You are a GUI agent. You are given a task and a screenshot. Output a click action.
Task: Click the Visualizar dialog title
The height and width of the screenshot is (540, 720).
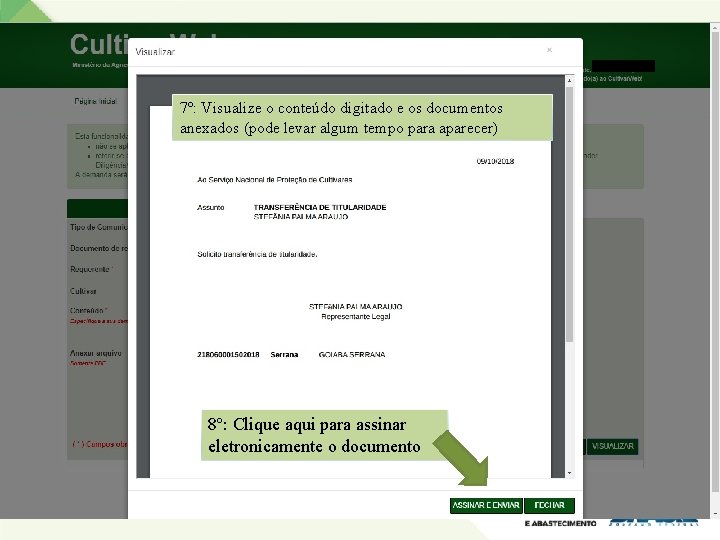click(155, 52)
